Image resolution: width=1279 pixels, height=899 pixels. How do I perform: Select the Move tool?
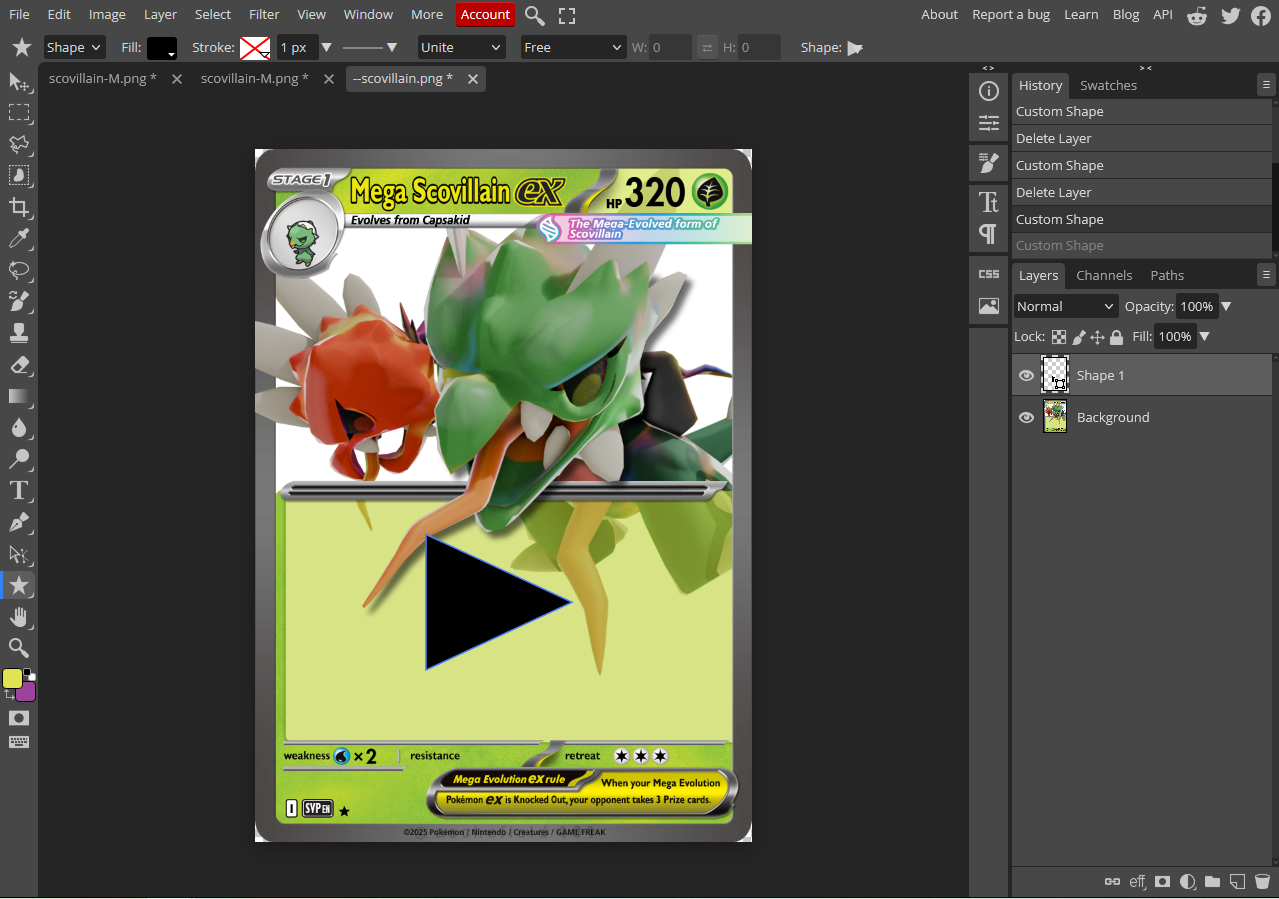coord(19,81)
